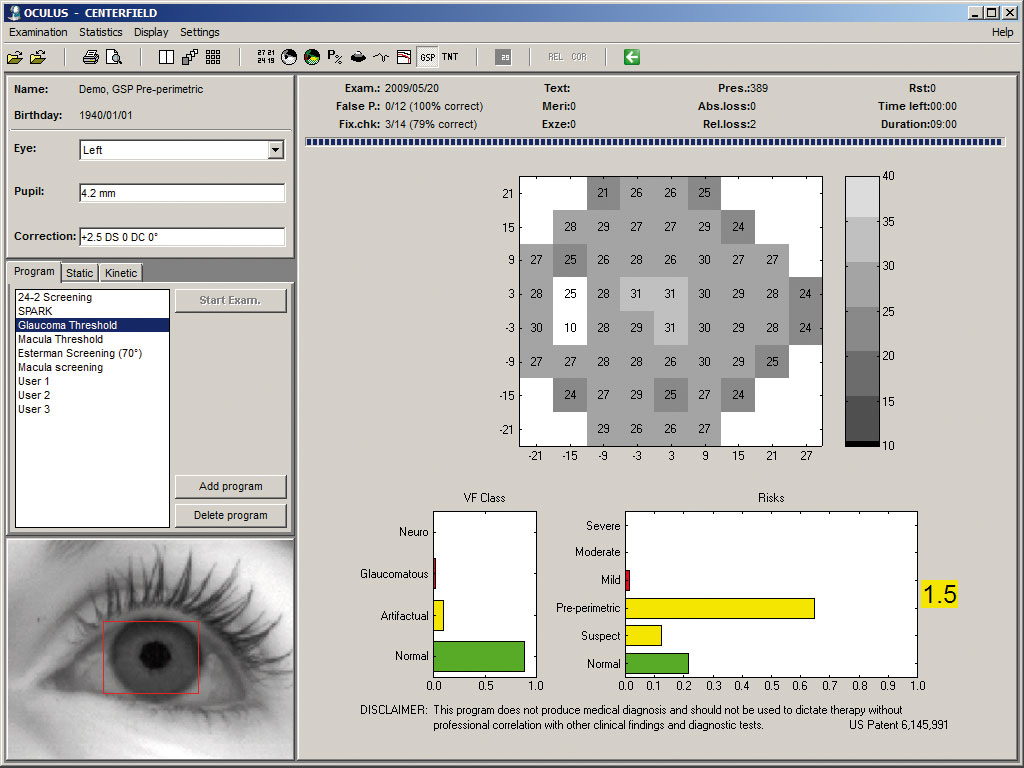Toggle the GSP glaucoma staging display
This screenshot has width=1024, height=768.
[x=427, y=57]
